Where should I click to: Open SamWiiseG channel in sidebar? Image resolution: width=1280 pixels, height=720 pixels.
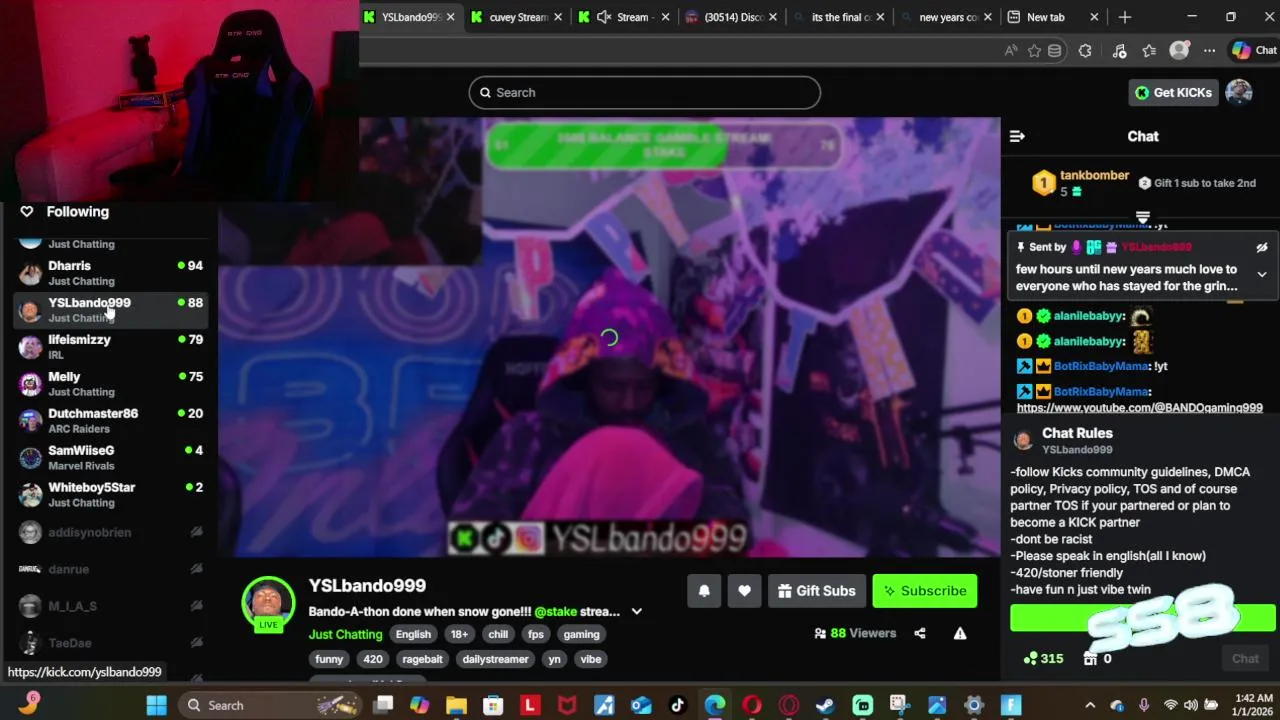(110, 458)
